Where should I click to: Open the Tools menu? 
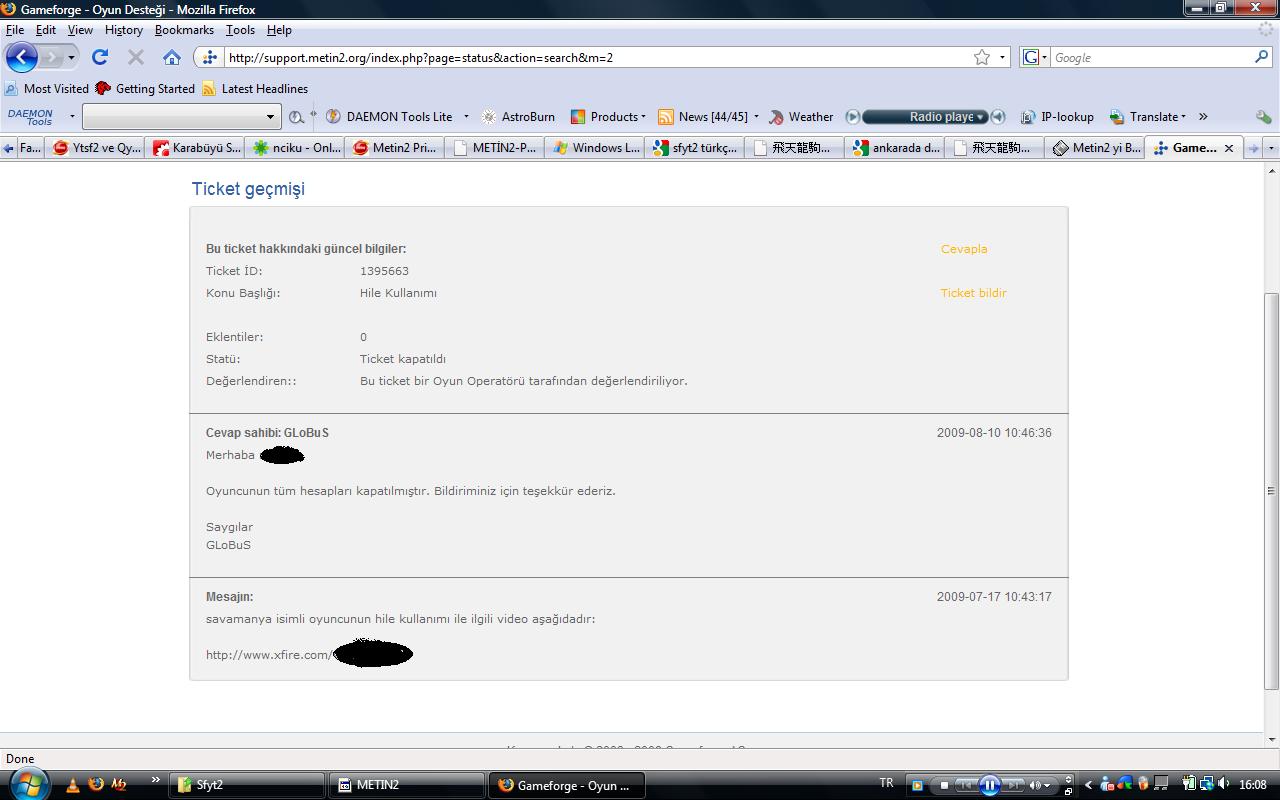pos(240,30)
